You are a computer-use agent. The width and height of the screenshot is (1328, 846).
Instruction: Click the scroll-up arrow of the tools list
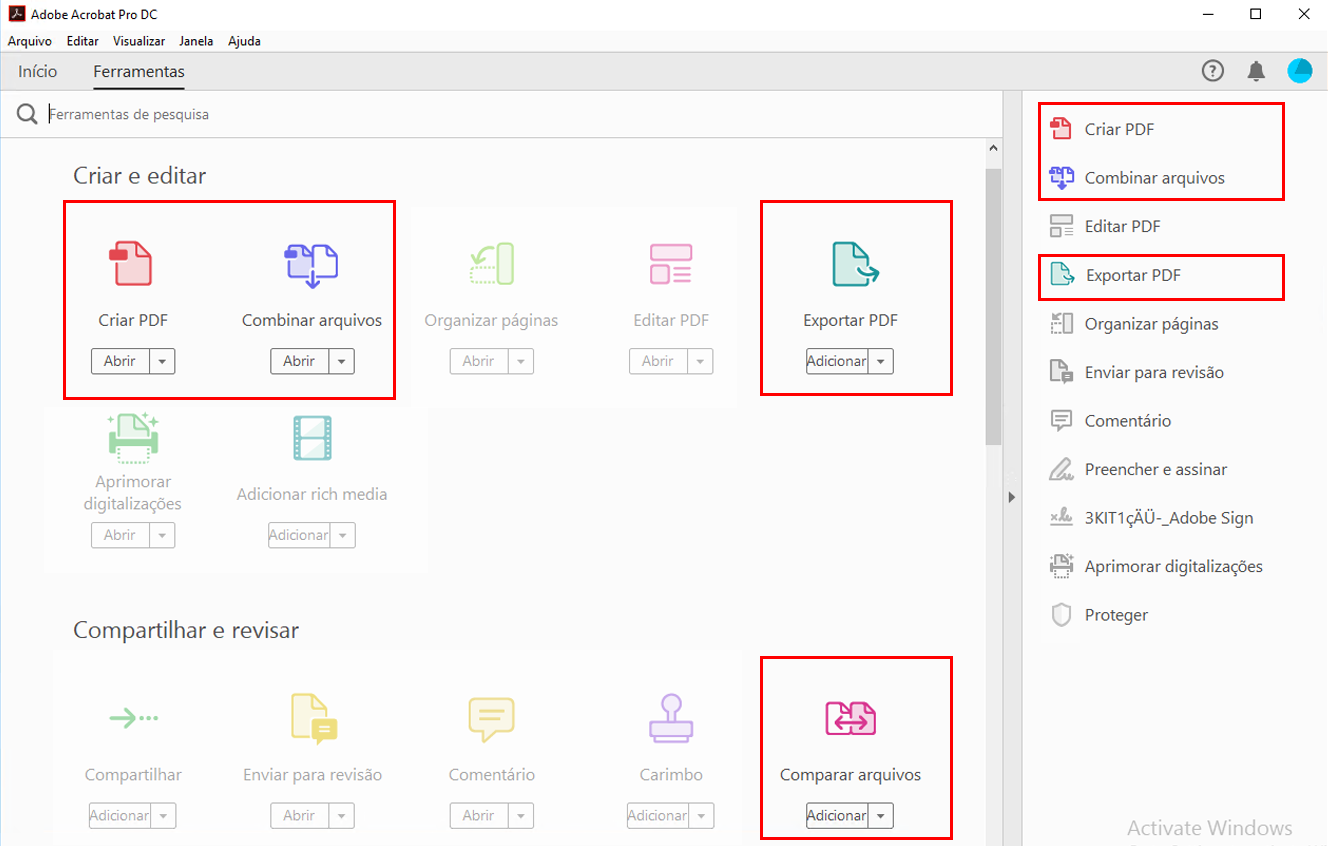click(x=993, y=148)
